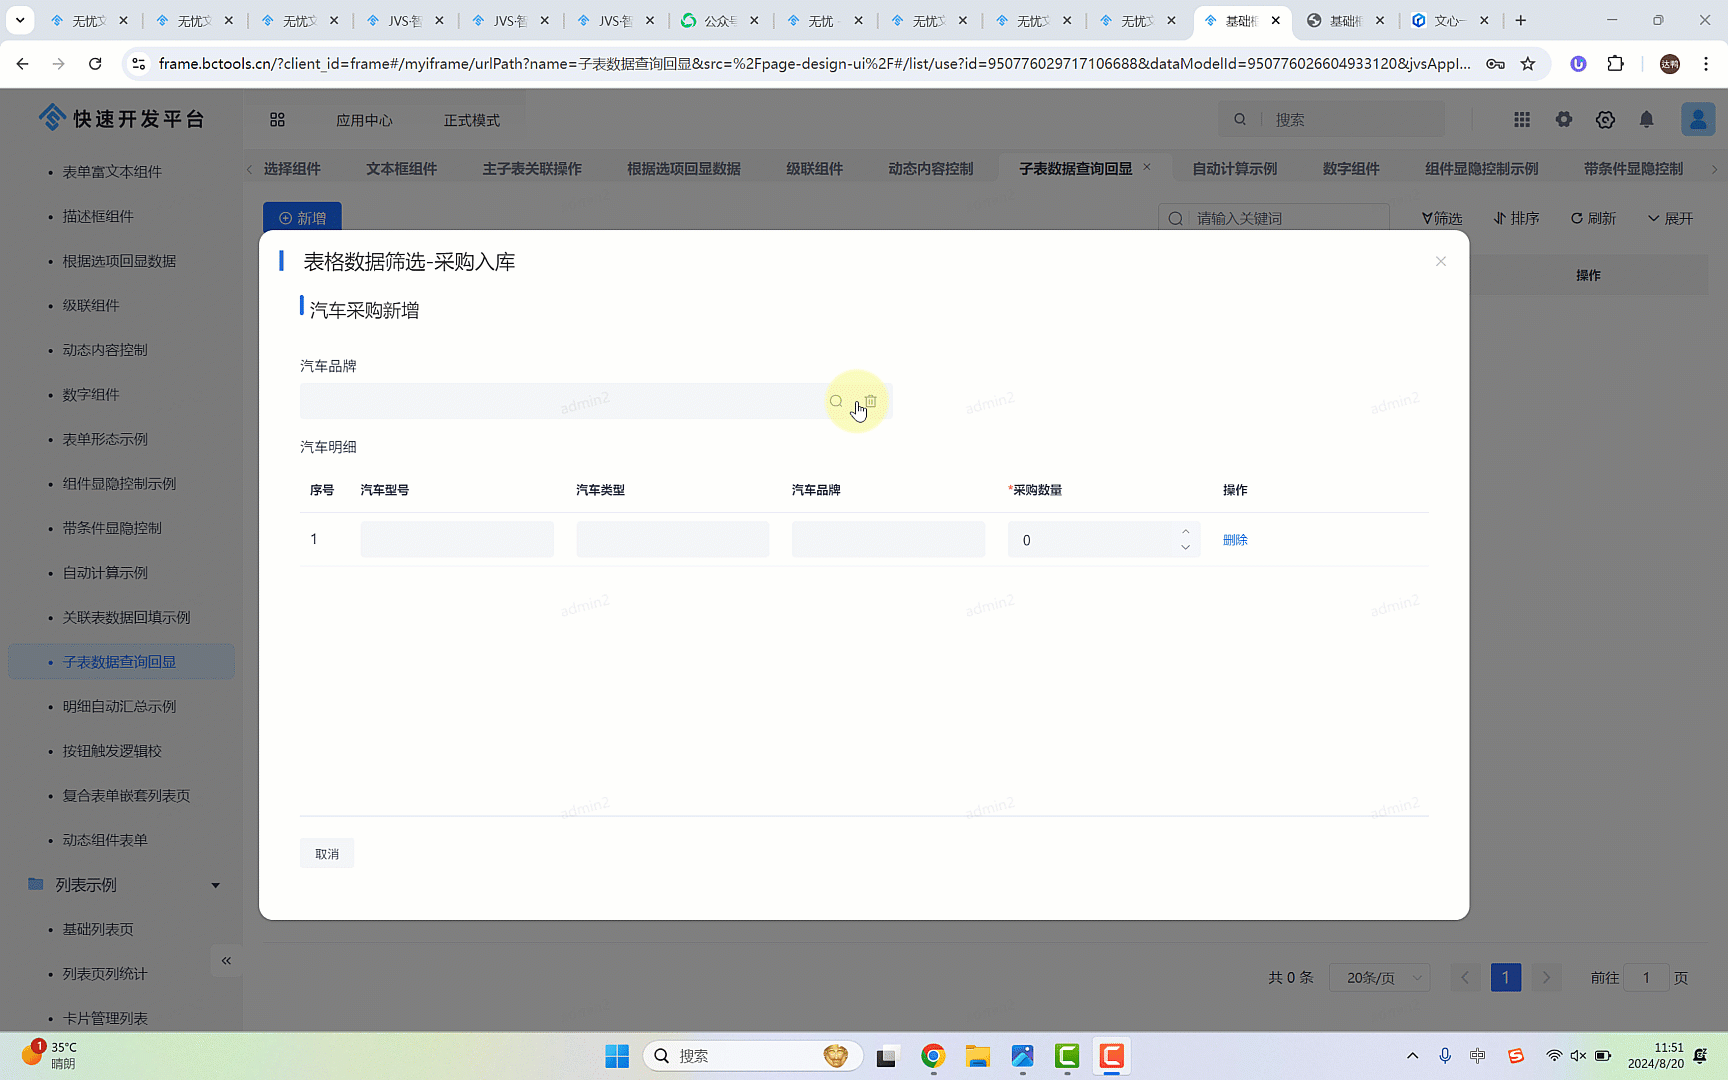1728x1080 pixels.
Task: Open File Explorer from the taskbar
Action: click(x=977, y=1056)
